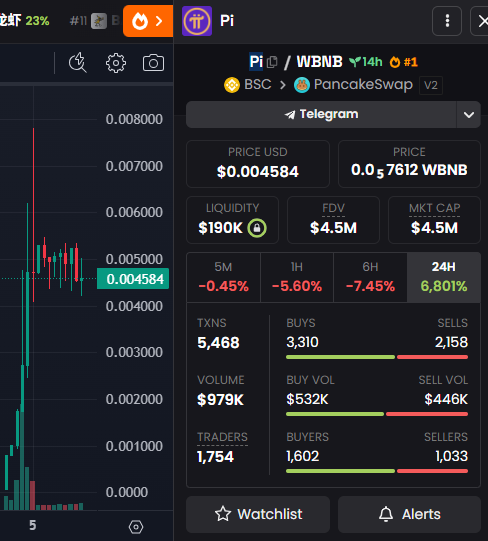Select the 1H timeframe tab

coord(297,277)
